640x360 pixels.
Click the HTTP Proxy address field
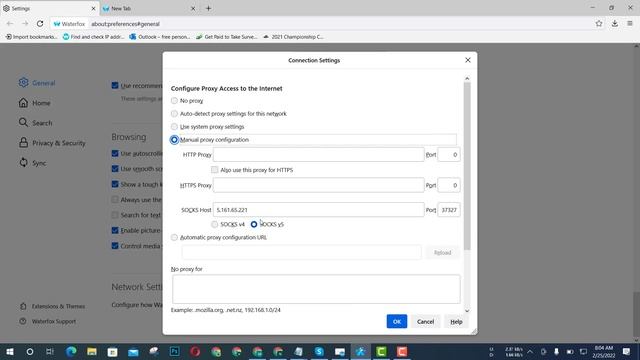click(318, 155)
